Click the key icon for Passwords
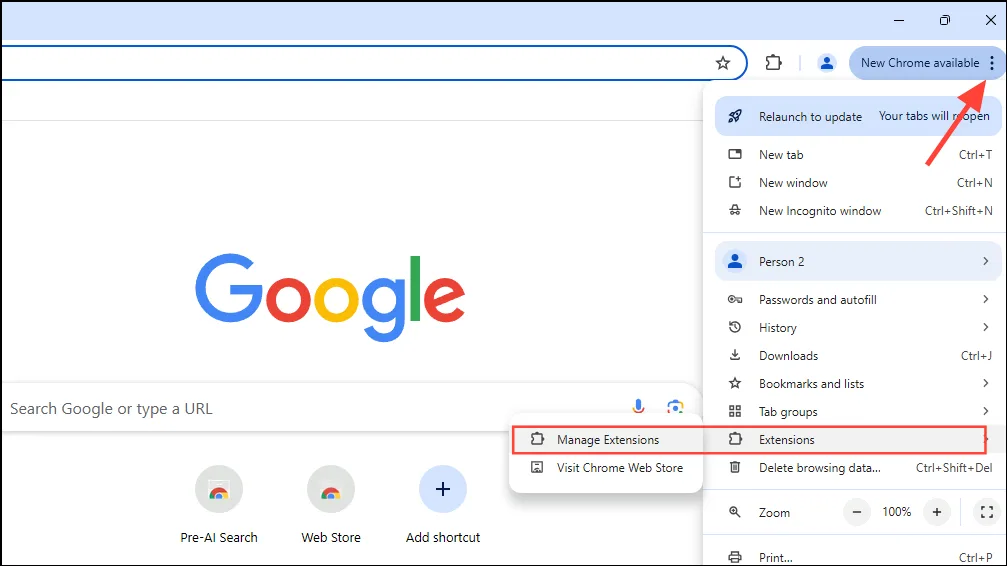This screenshot has height=566, width=1007. [735, 299]
